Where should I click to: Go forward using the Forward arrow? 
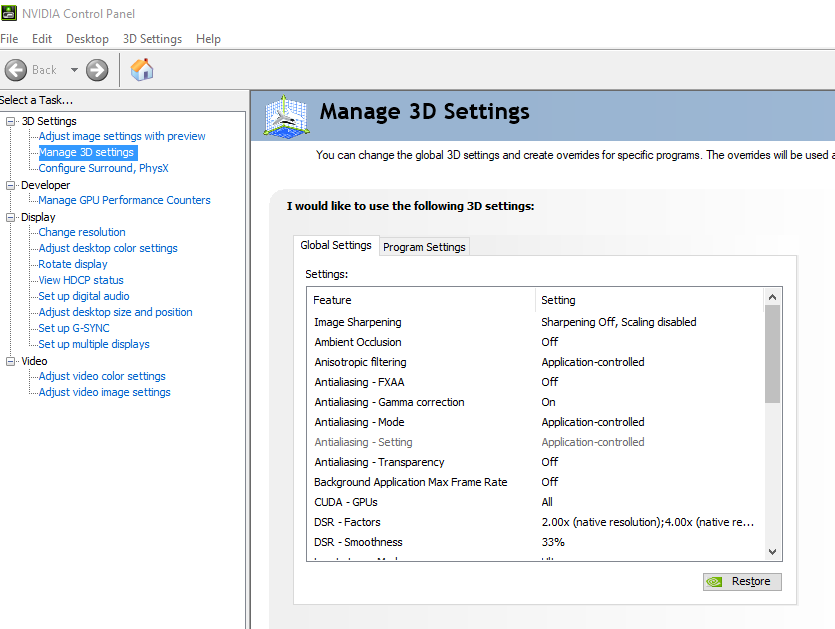pos(97,70)
